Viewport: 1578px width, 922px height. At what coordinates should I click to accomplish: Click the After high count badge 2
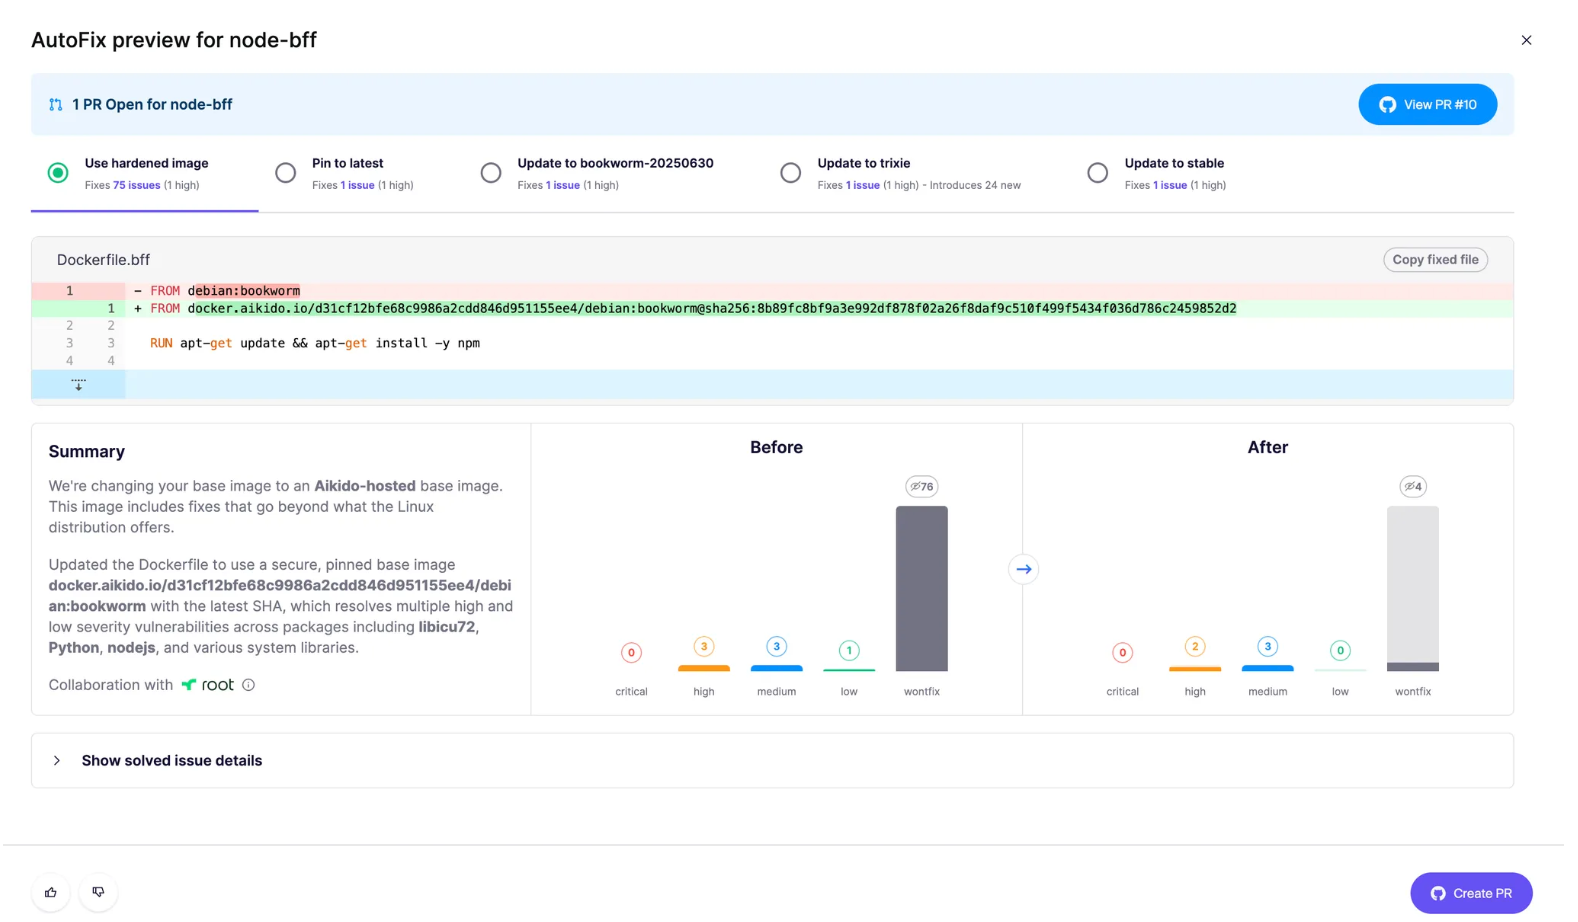pyautogui.click(x=1195, y=646)
